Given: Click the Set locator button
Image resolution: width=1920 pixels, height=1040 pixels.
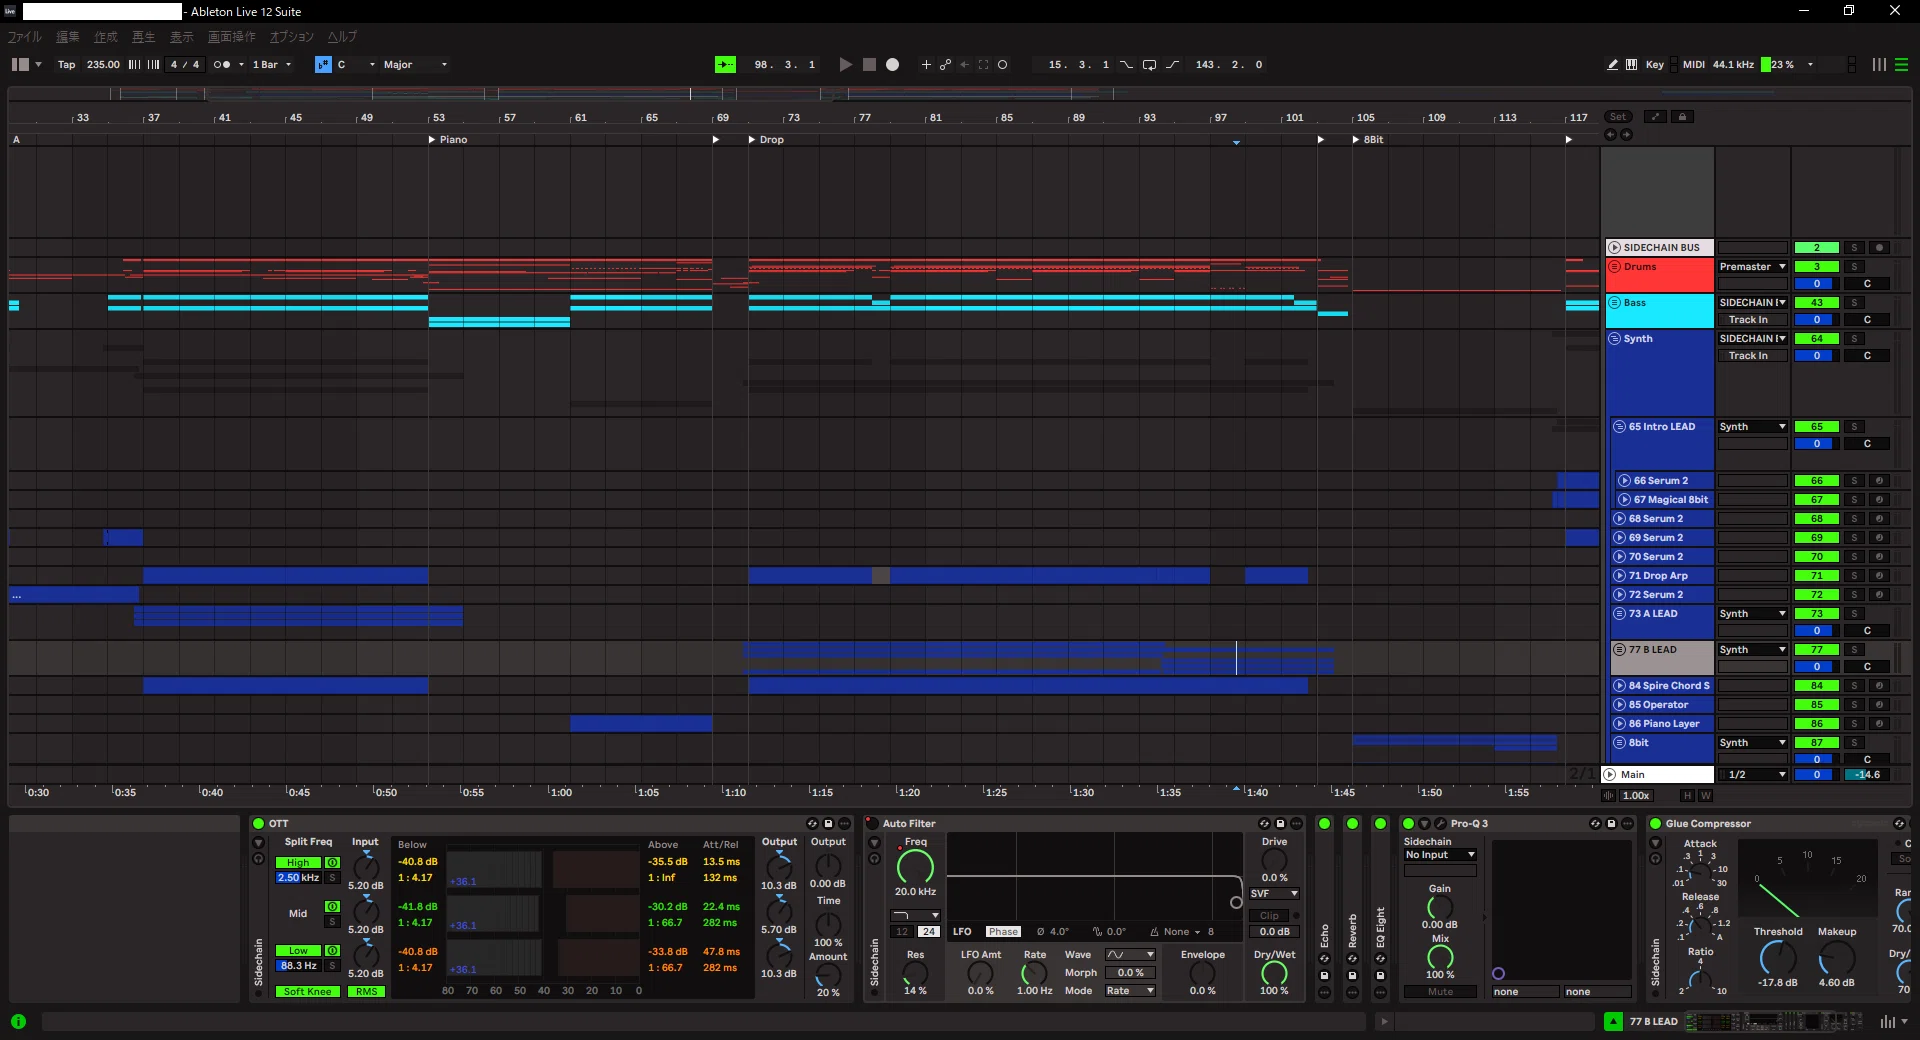Looking at the screenshot, I should coord(1618,117).
